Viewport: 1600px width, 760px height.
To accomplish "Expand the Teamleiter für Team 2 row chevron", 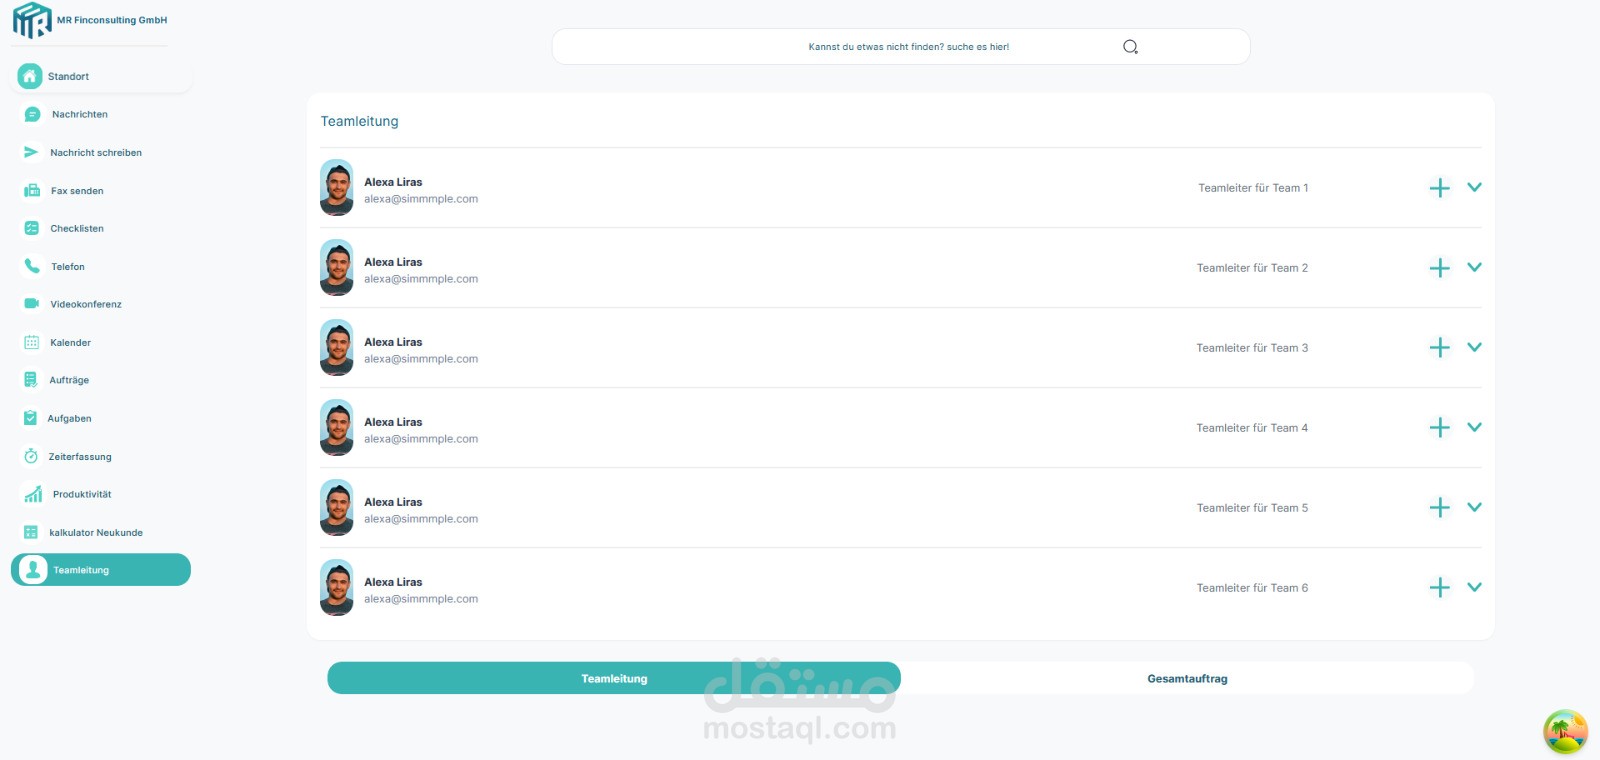I will (x=1474, y=267).
